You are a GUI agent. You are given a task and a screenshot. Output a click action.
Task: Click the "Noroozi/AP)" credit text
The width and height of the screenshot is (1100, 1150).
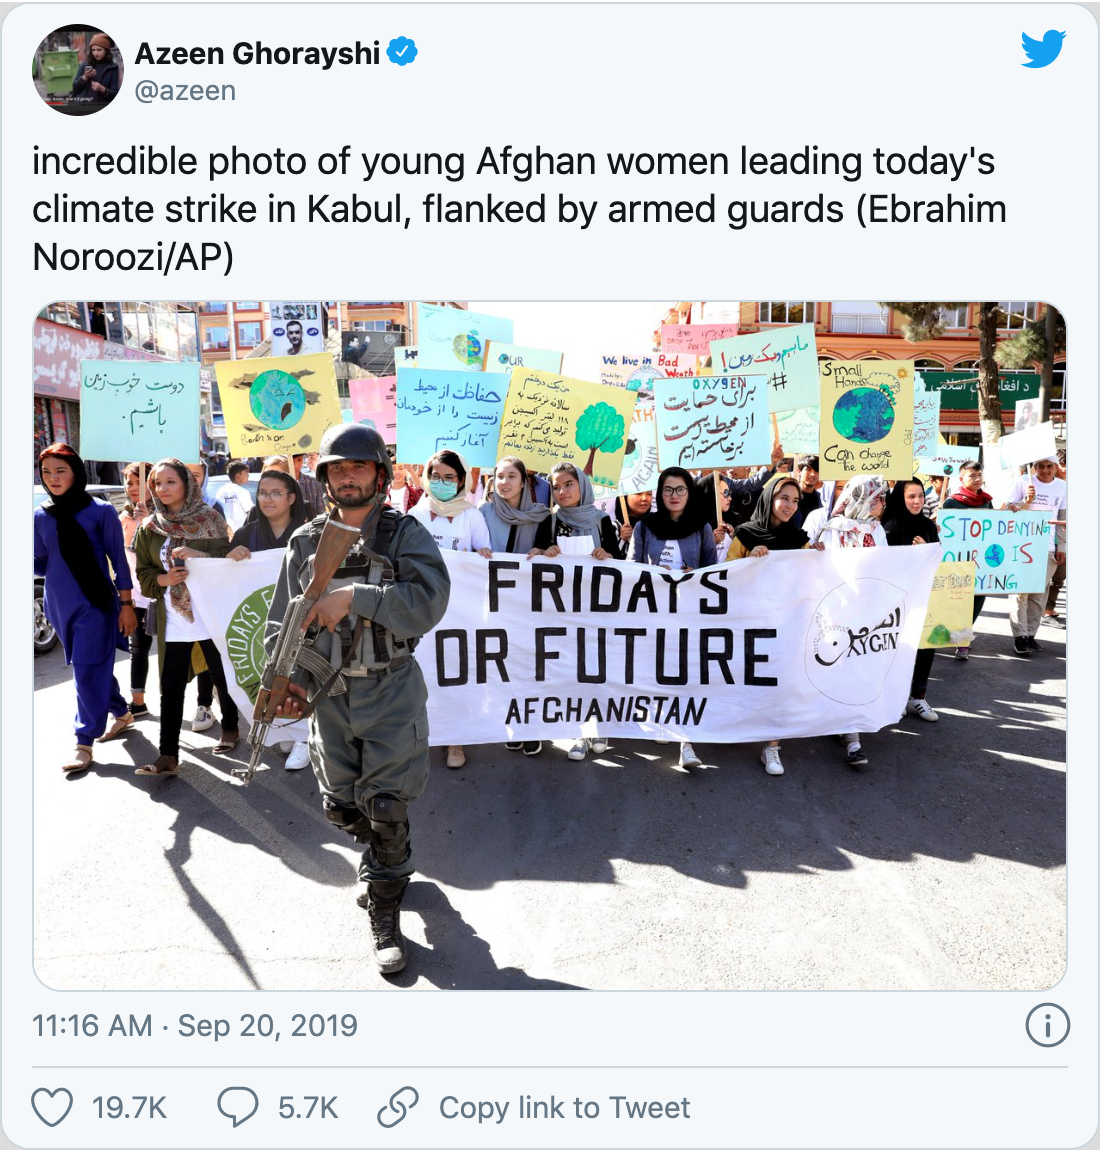[133, 257]
